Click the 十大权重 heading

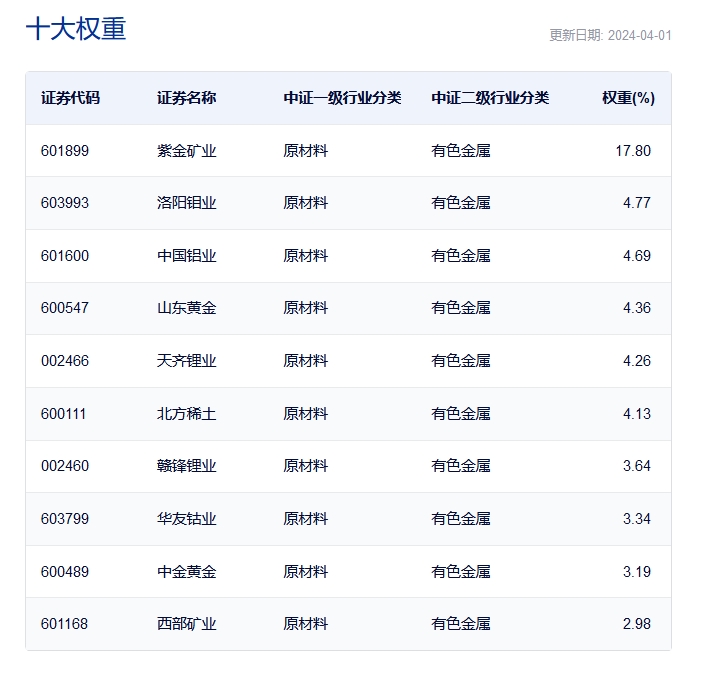[x=76, y=29]
